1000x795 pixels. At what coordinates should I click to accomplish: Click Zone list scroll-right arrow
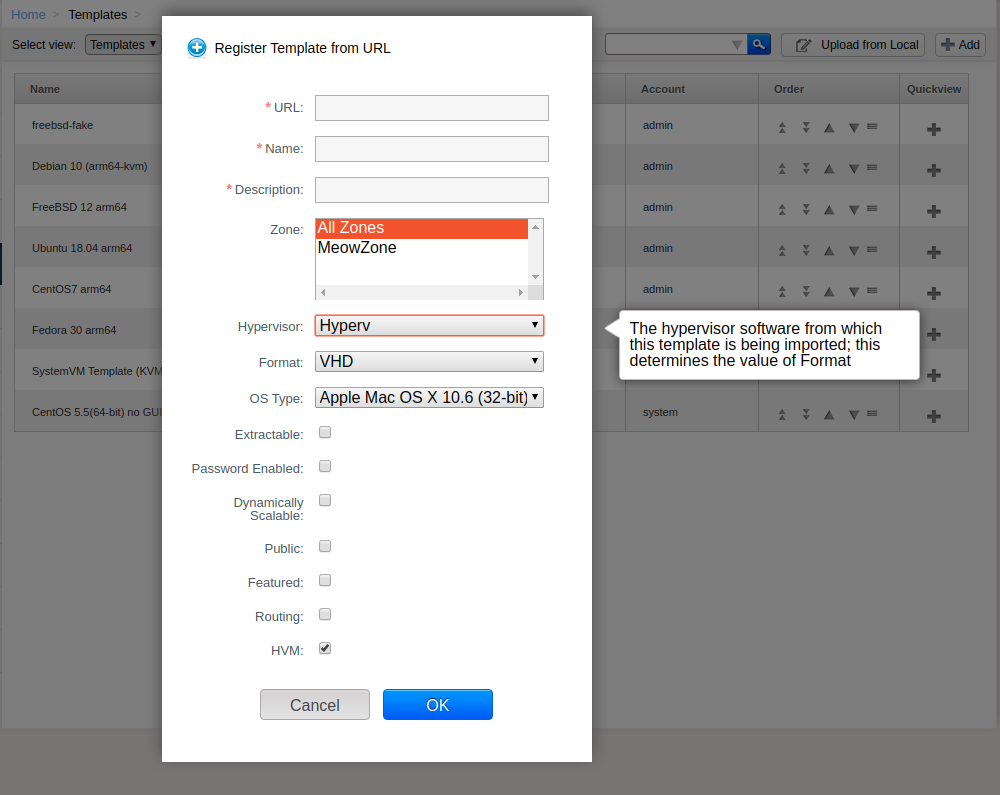[521, 292]
